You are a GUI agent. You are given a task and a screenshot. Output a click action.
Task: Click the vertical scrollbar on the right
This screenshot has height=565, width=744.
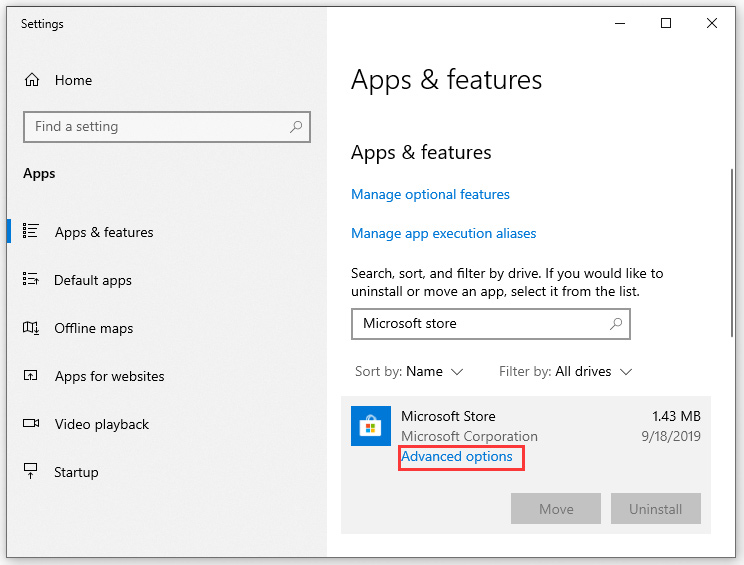(733, 253)
